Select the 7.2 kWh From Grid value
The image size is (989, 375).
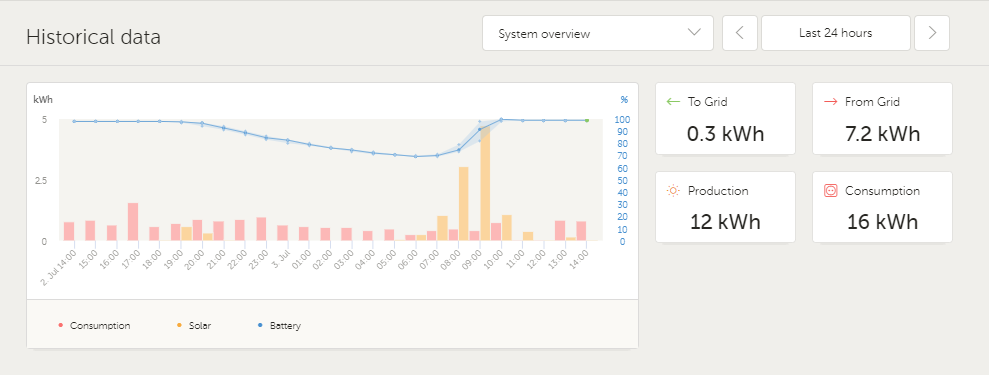pos(882,134)
